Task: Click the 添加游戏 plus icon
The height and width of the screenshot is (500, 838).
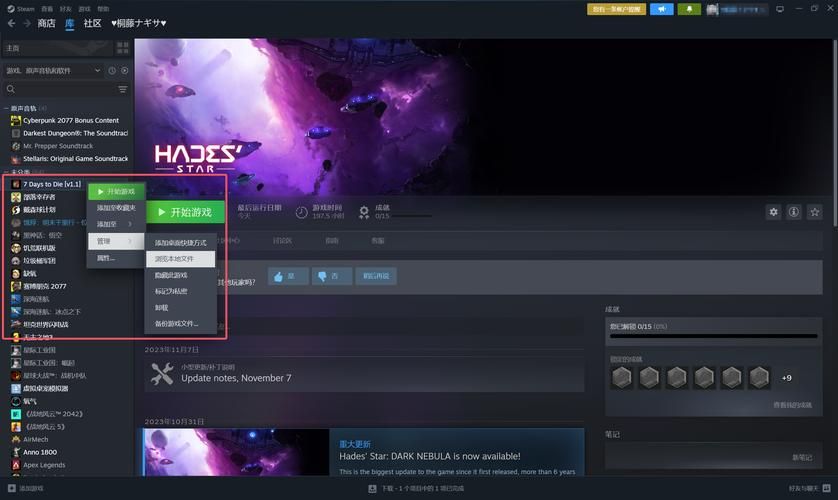Action: [x=12, y=488]
